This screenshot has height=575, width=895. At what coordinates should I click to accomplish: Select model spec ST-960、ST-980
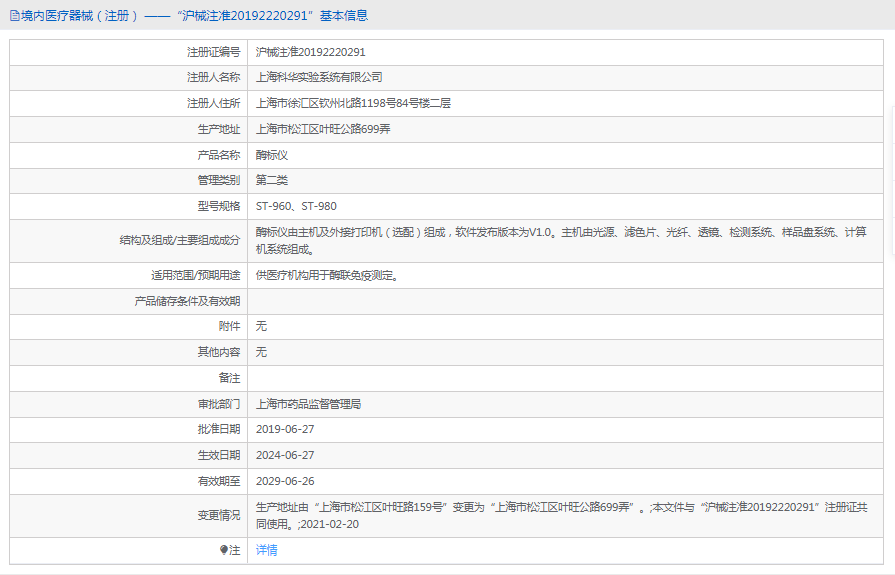click(296, 206)
